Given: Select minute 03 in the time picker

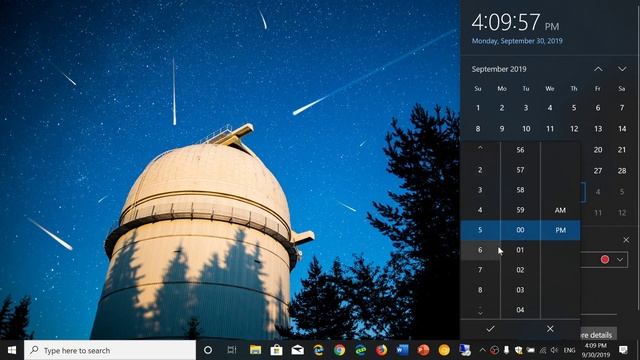Looking at the screenshot, I should (x=520, y=290).
